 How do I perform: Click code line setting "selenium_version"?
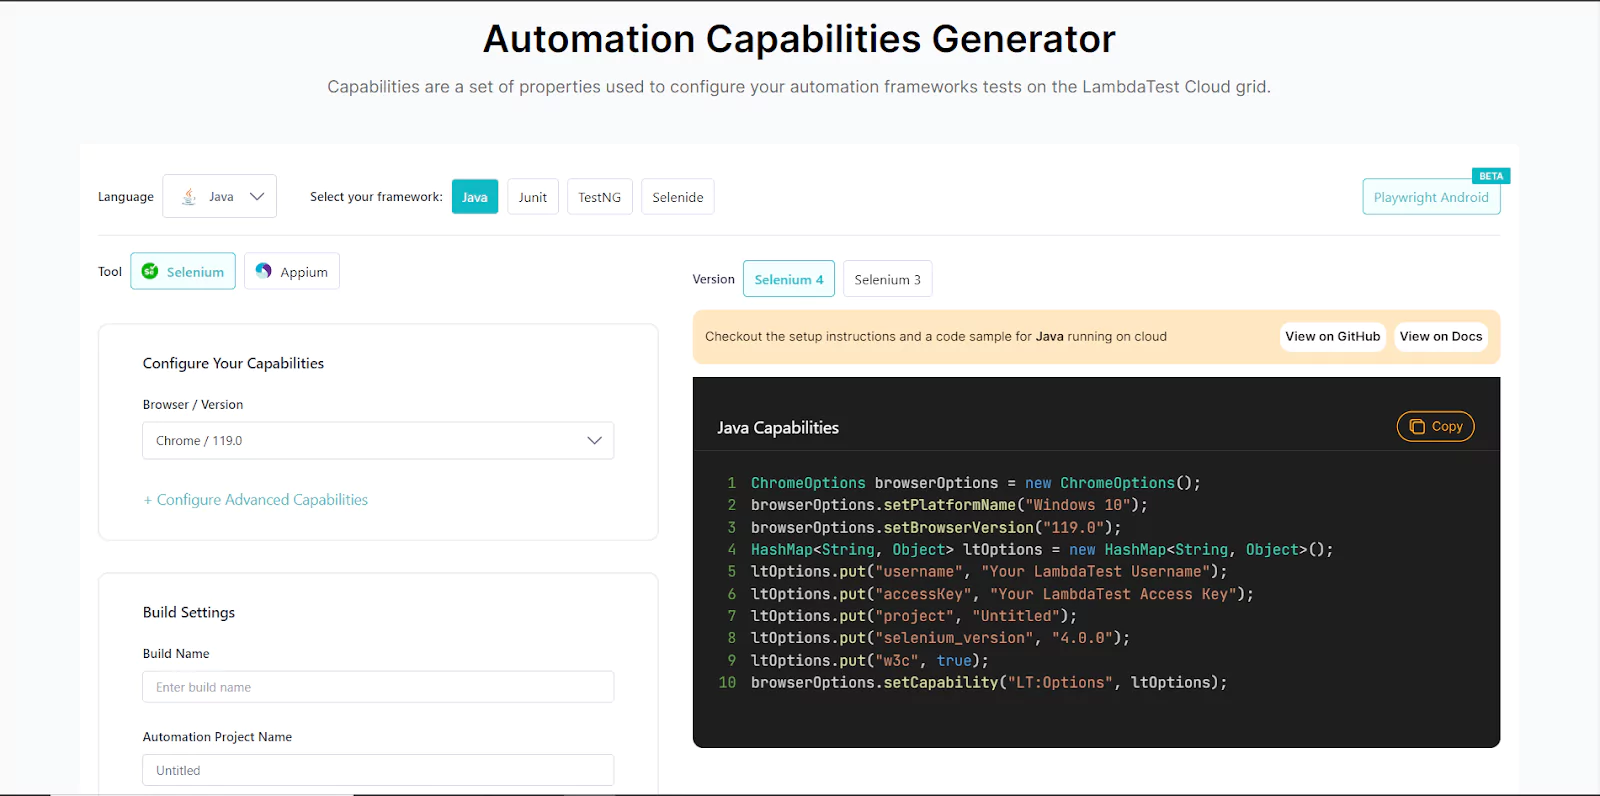940,638
